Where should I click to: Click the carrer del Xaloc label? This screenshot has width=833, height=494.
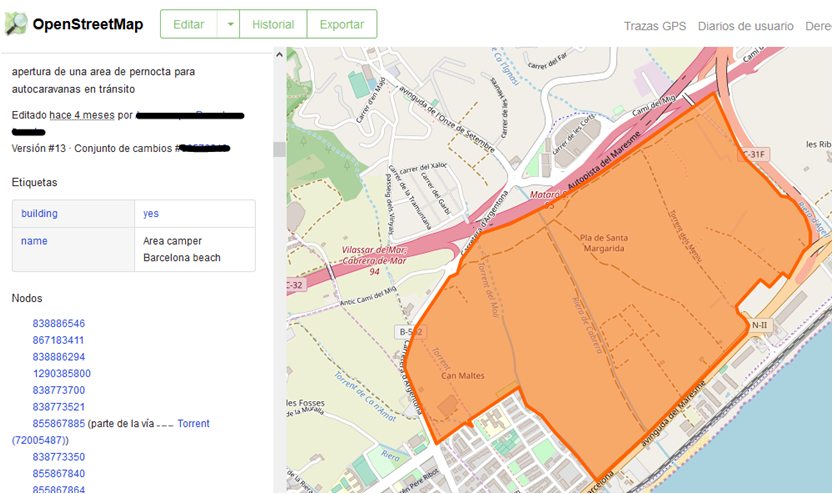pyautogui.click(x=423, y=168)
